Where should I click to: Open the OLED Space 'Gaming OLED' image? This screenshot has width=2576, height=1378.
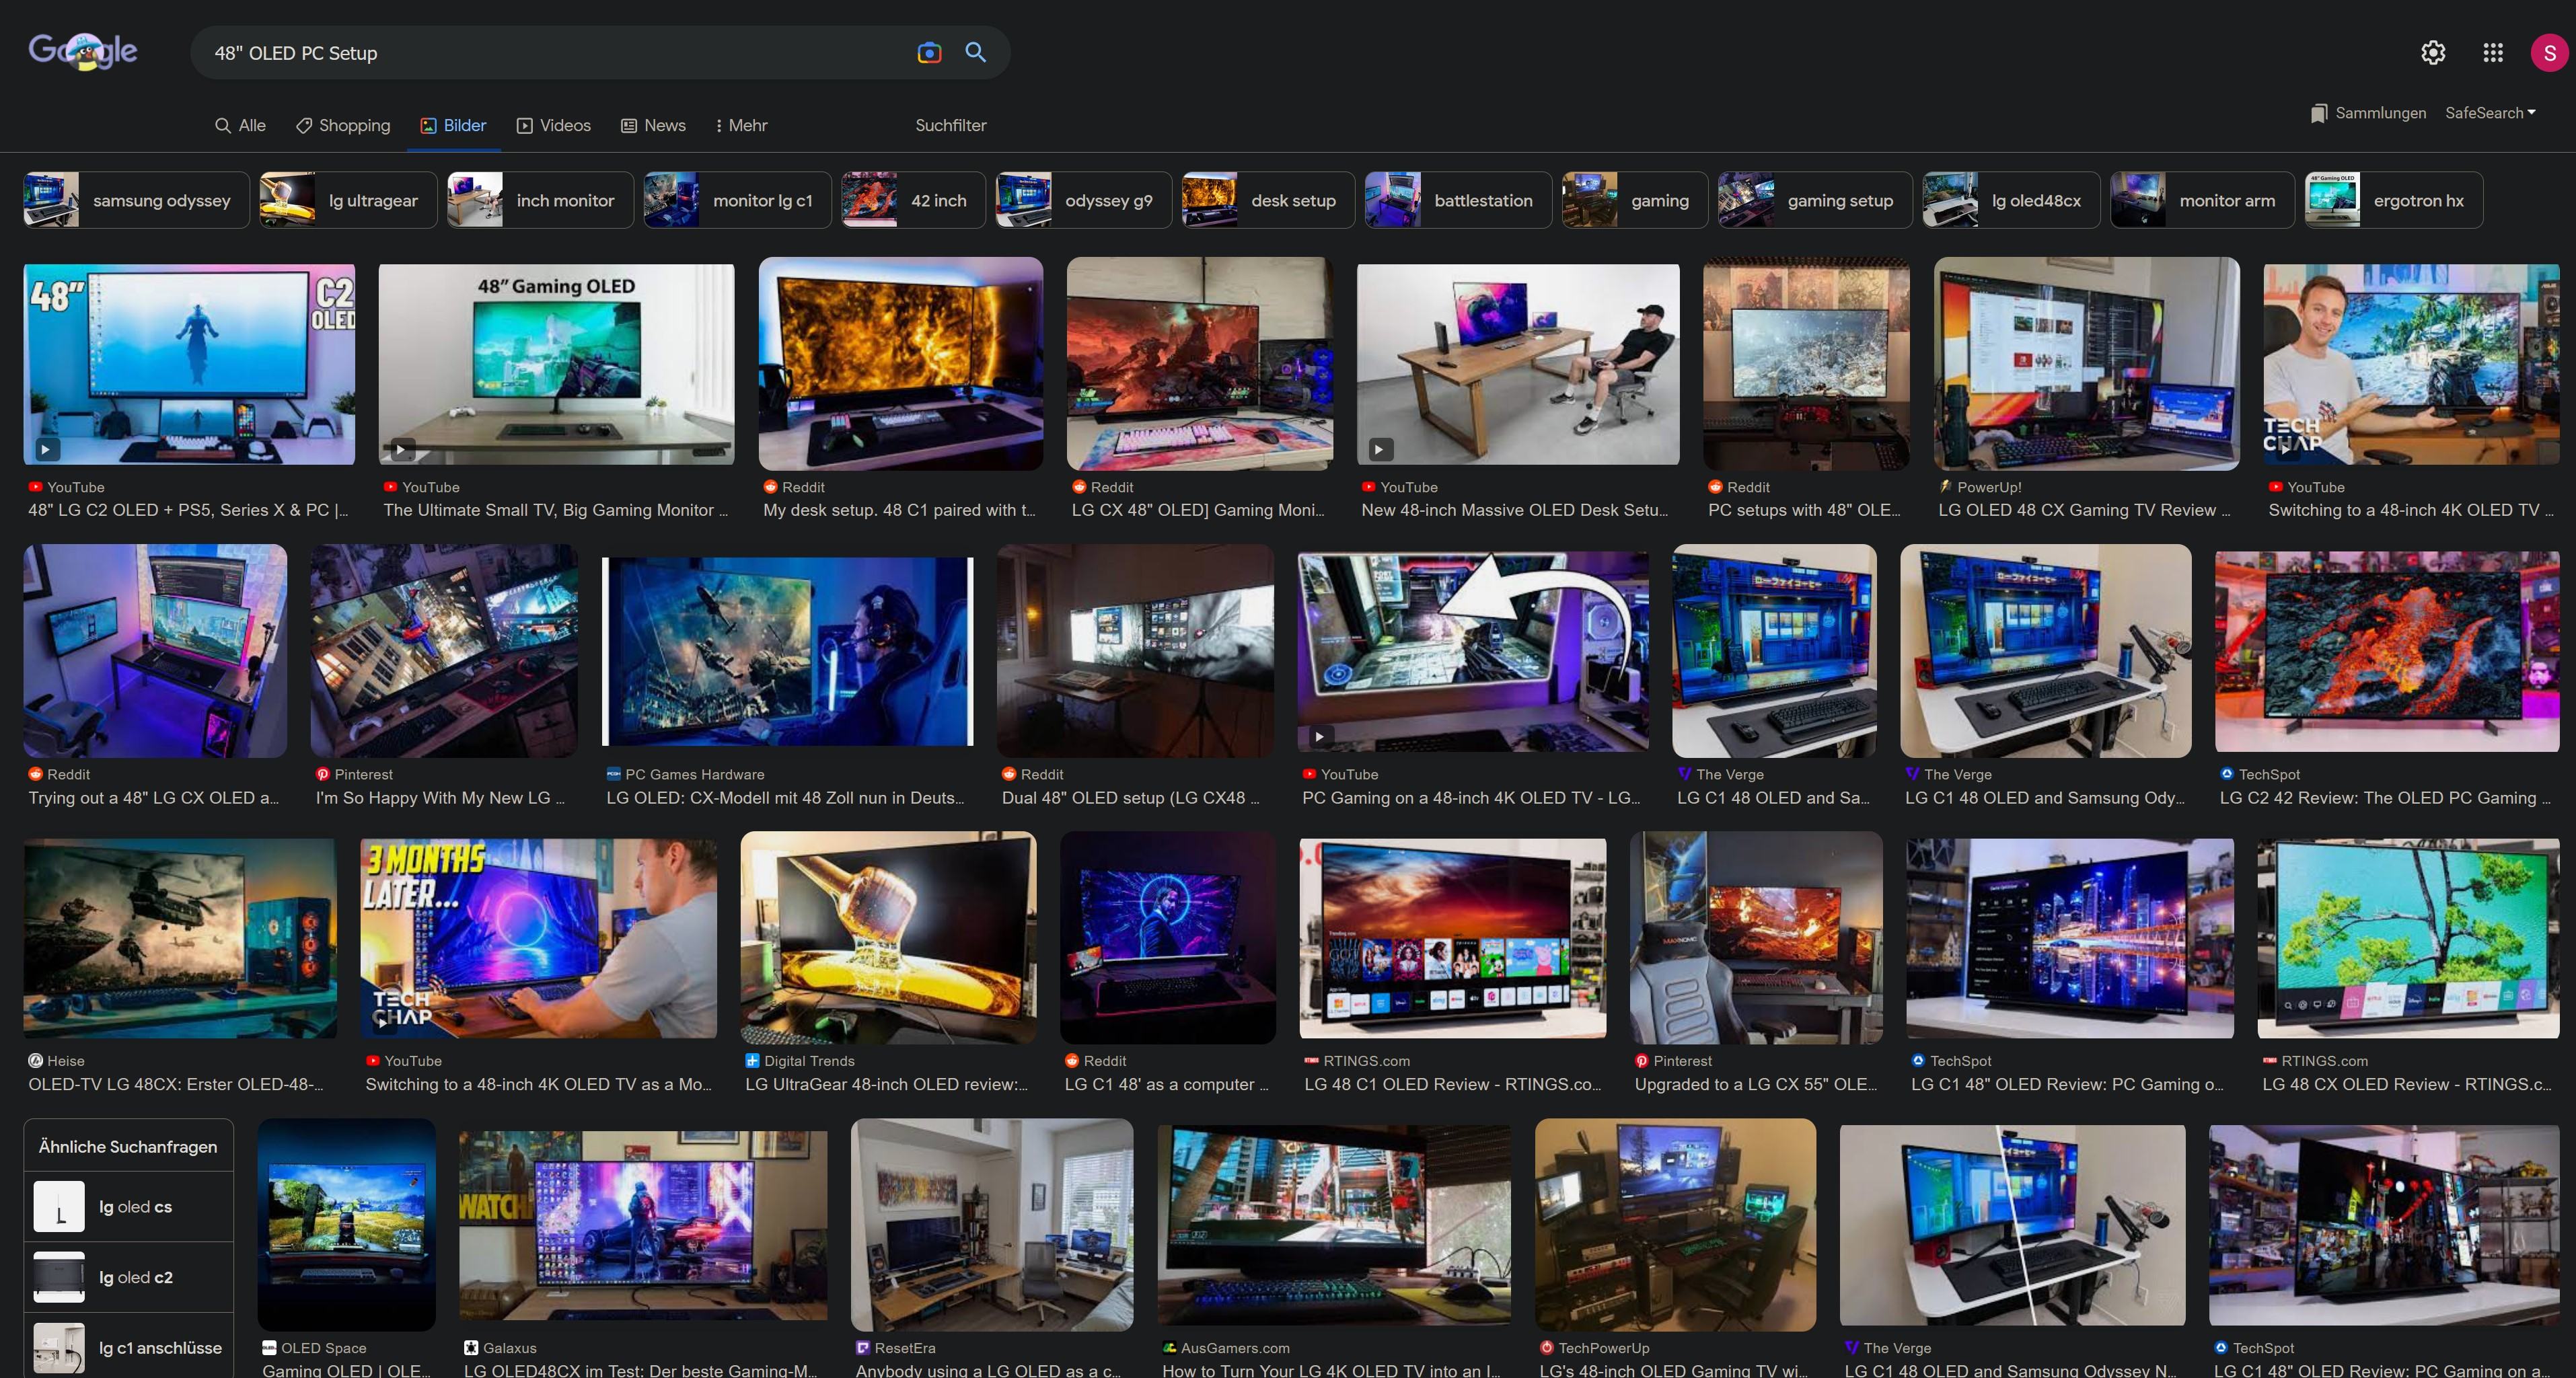[x=346, y=1225]
